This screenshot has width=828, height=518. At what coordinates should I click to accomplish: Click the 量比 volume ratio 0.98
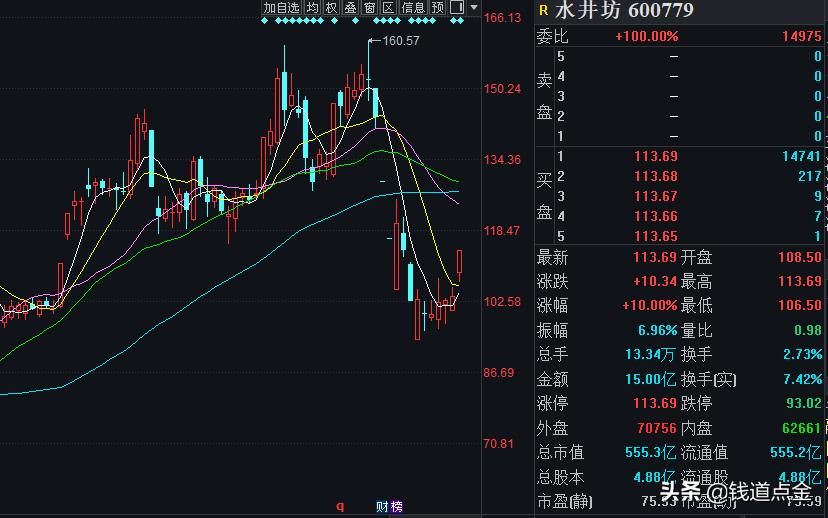(x=807, y=331)
